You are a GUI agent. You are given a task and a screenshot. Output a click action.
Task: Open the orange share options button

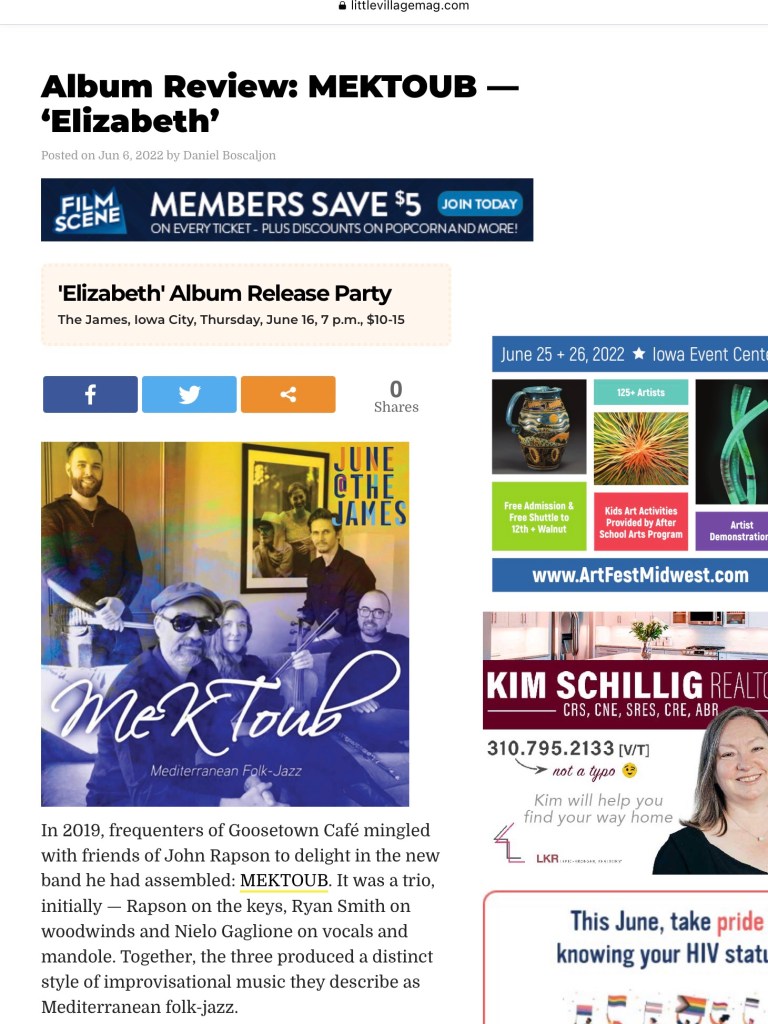pyautogui.click(x=288, y=394)
